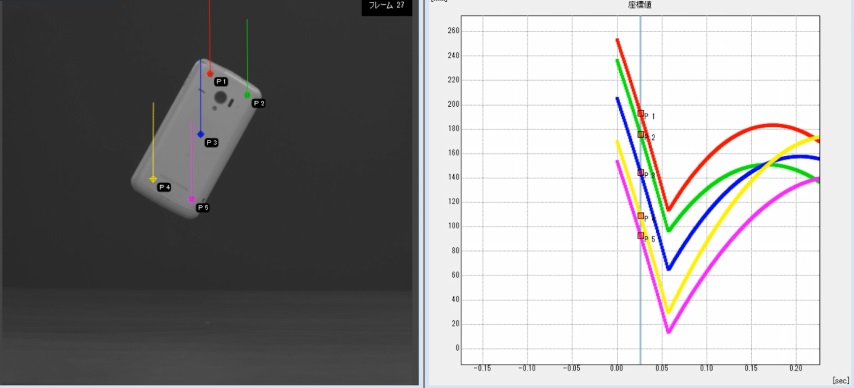
Task: Click the frame 27 indicator label
Action: coord(387,6)
